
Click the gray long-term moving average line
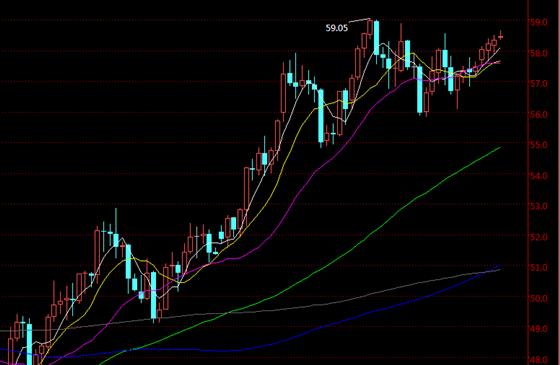click(357, 297)
